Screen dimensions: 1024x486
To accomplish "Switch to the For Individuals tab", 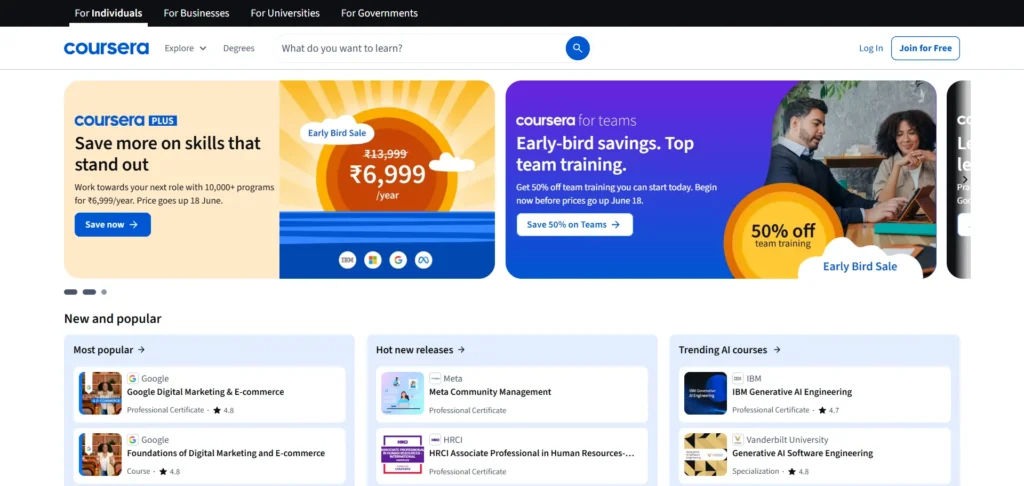I will [x=108, y=13].
